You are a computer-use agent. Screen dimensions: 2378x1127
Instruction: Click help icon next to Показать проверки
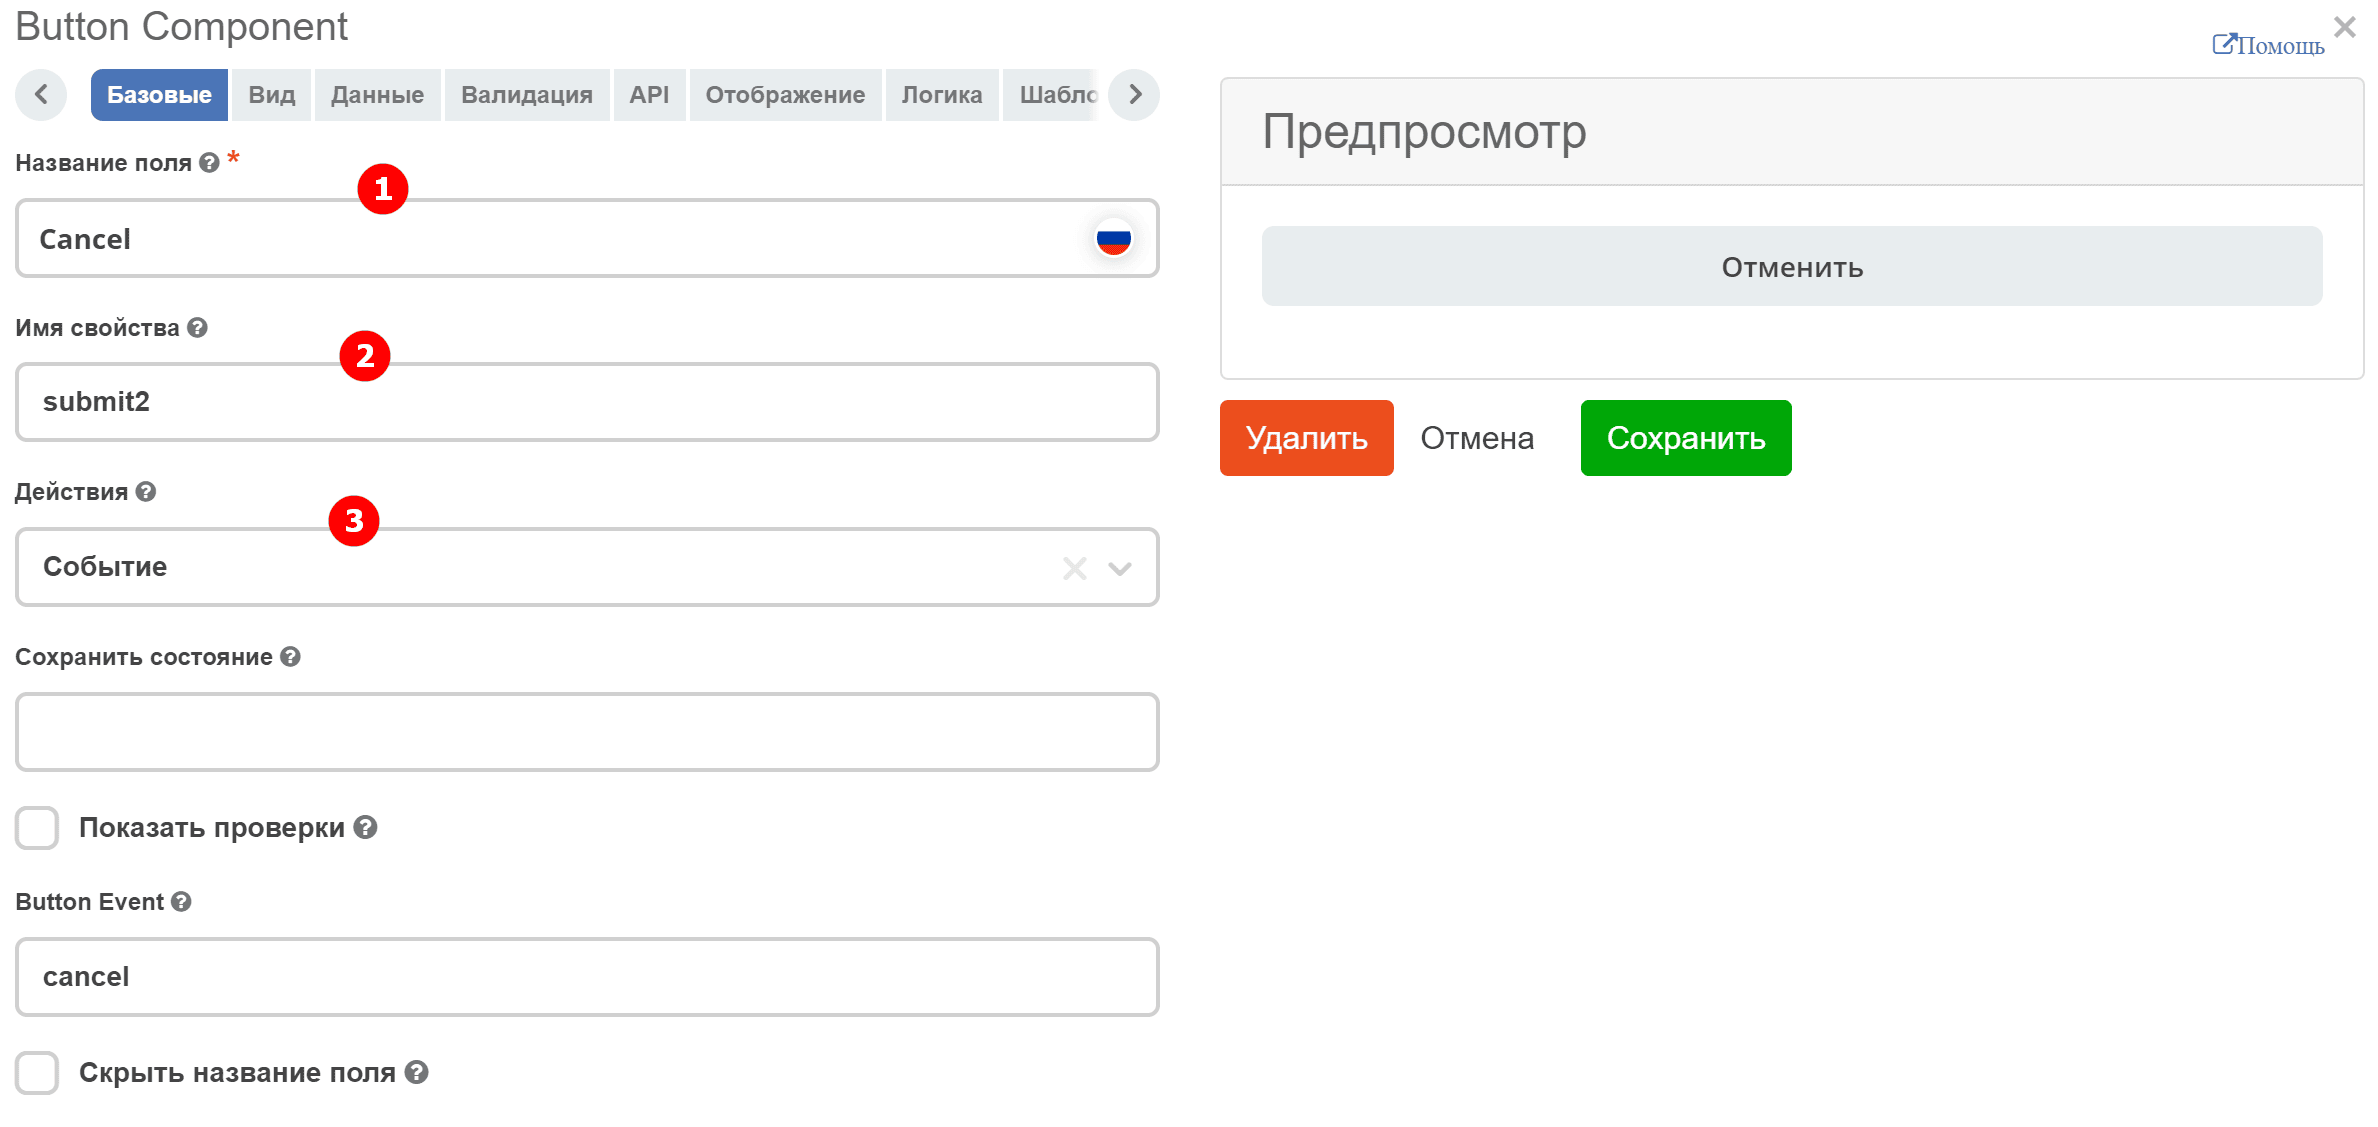[x=366, y=828]
